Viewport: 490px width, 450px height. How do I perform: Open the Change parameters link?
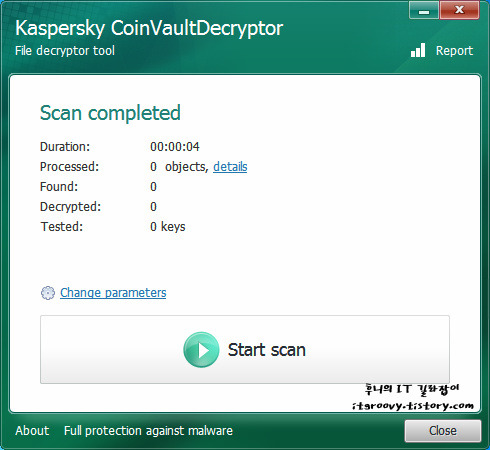point(113,293)
